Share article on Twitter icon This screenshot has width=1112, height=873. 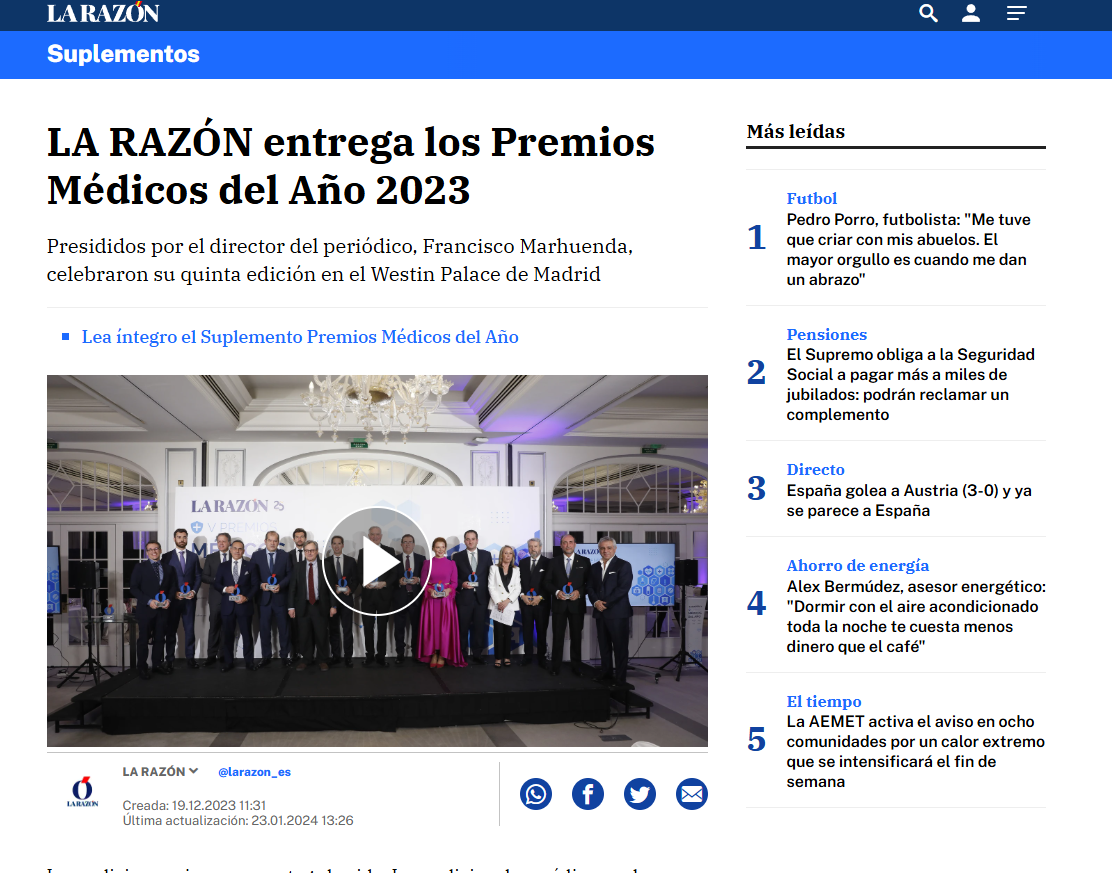(640, 794)
